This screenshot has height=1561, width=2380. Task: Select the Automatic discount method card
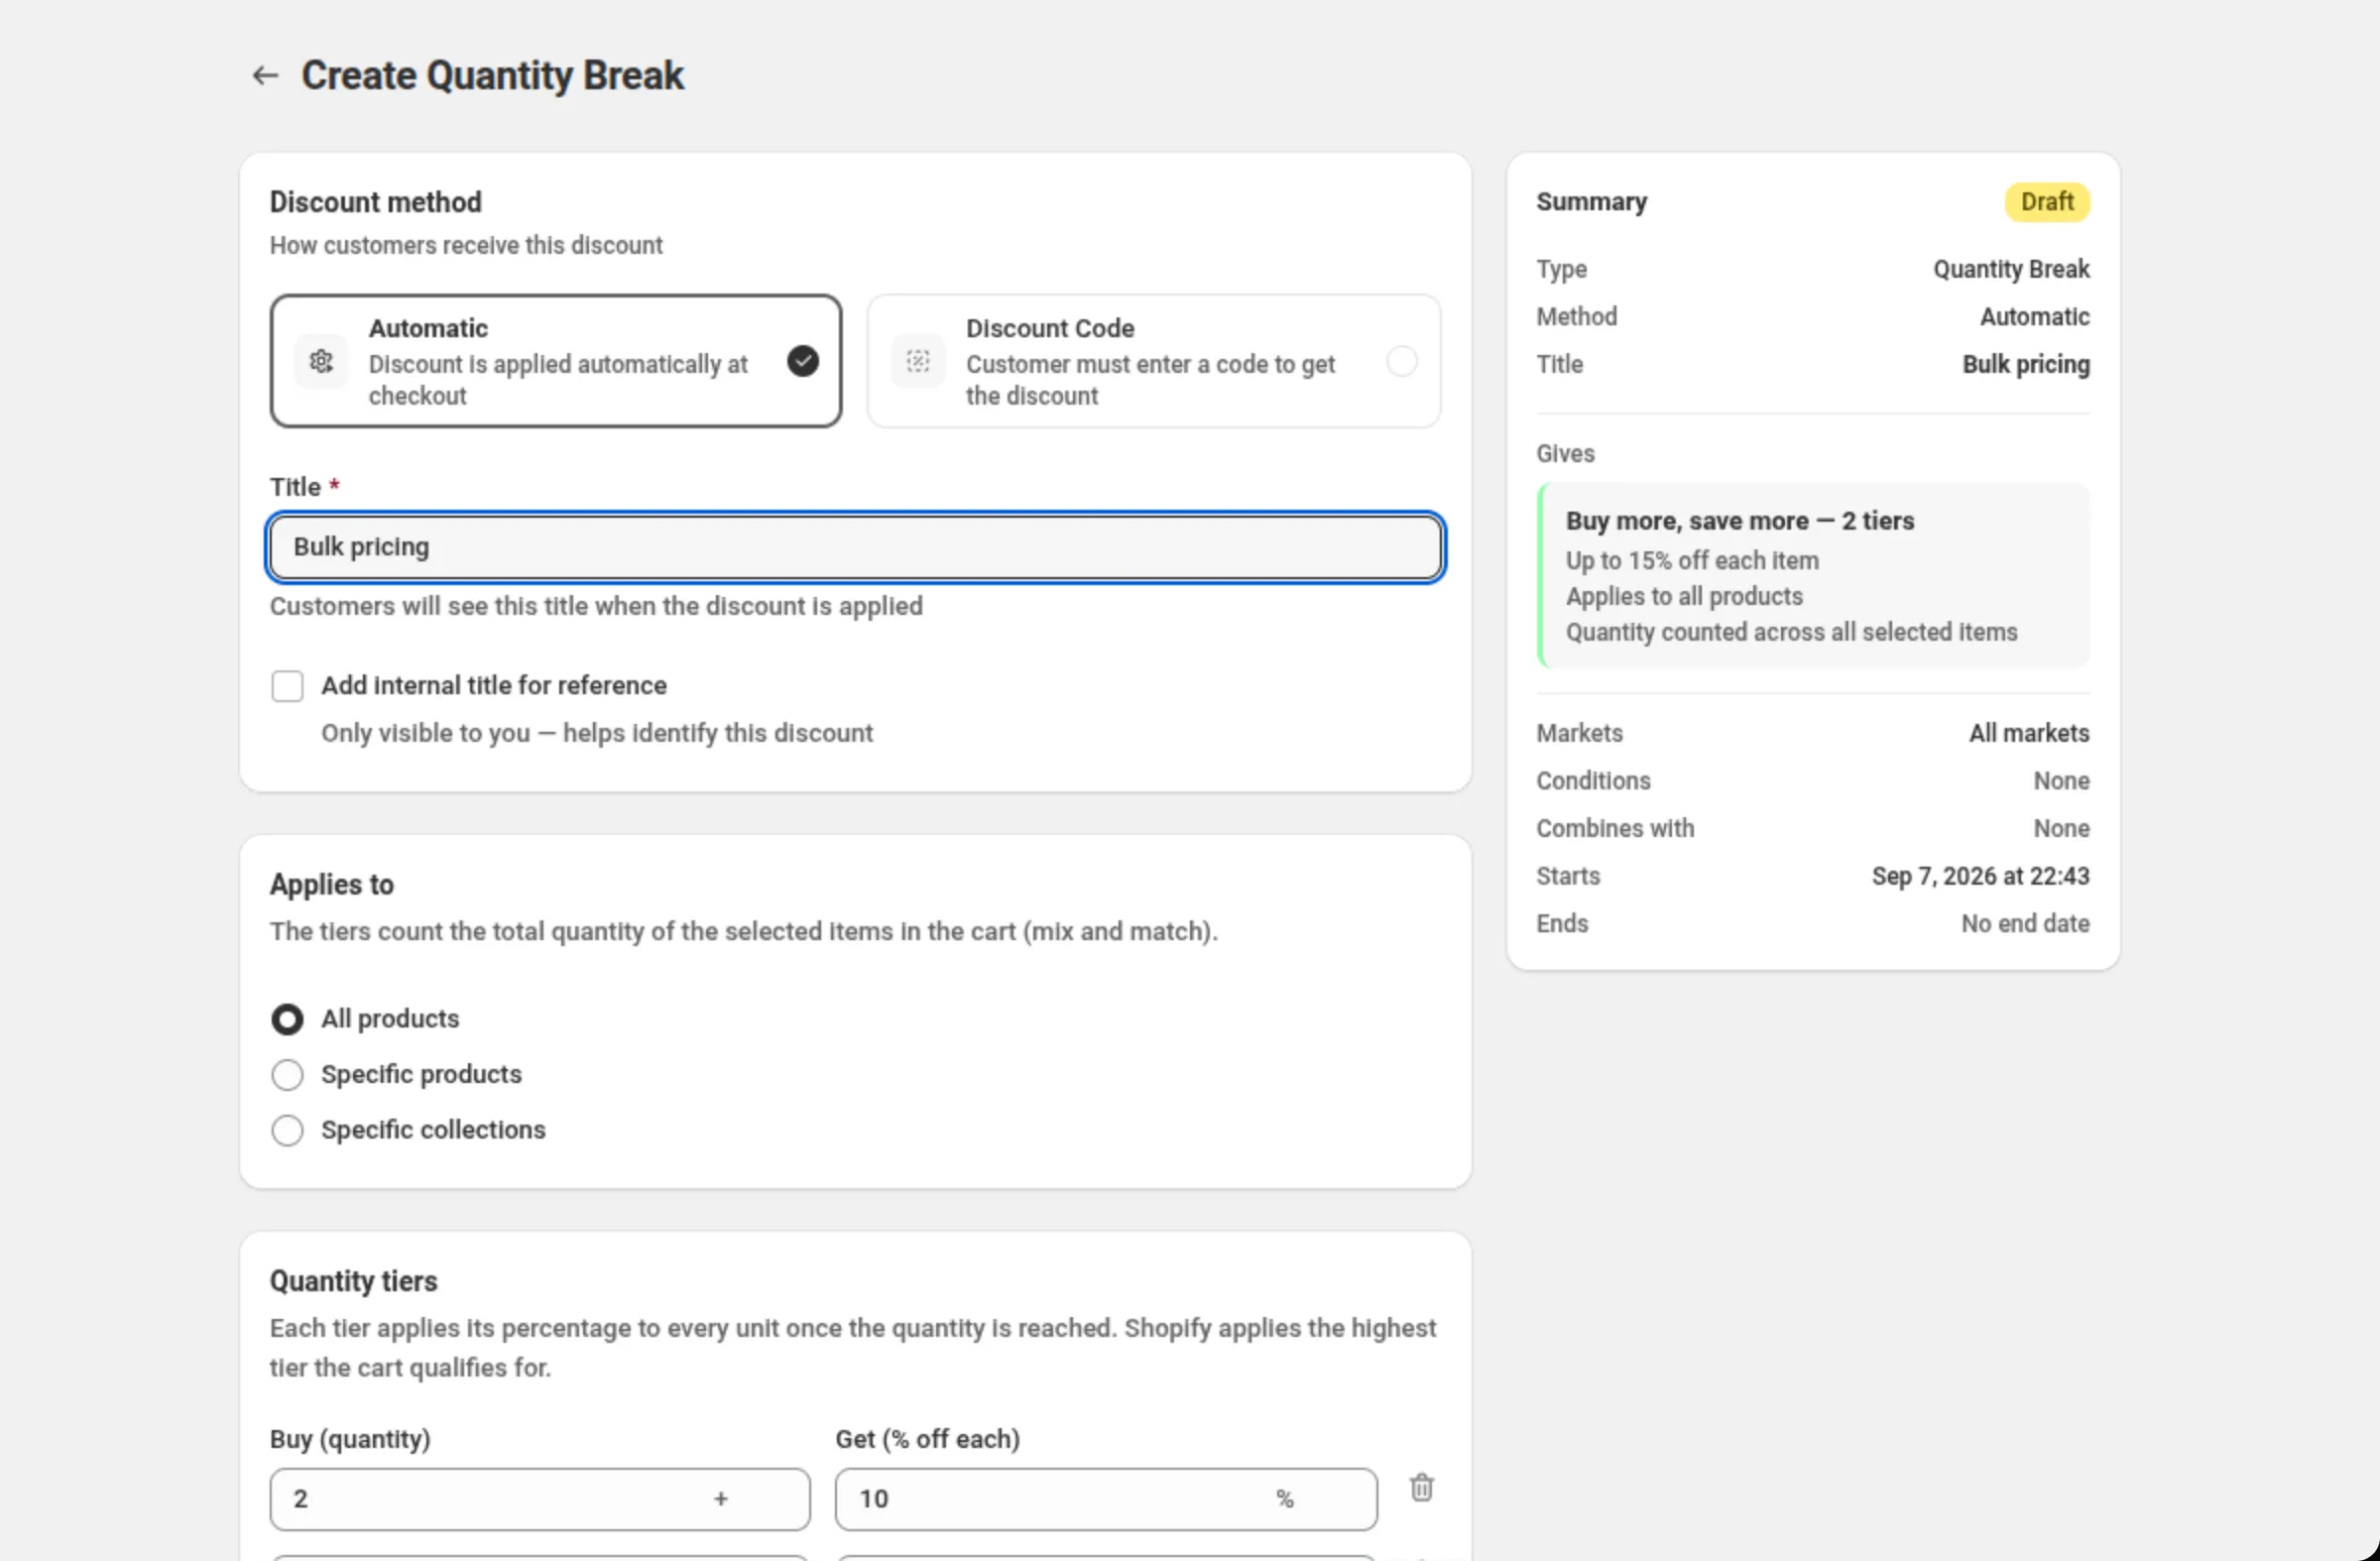coord(556,361)
